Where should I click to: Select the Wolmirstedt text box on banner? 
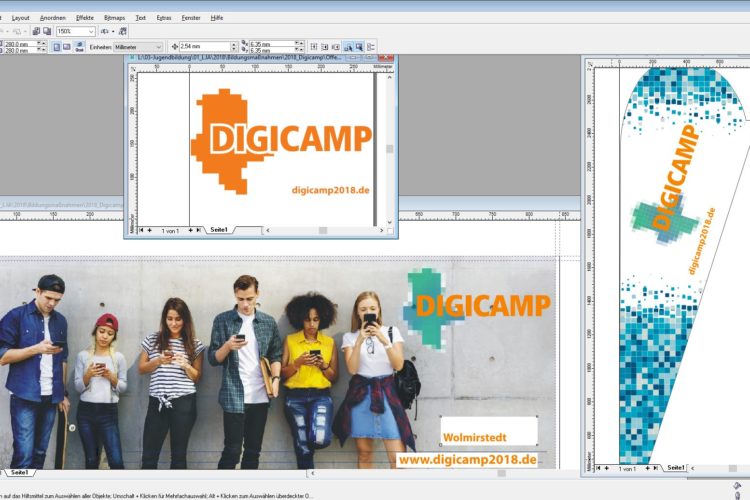(x=488, y=431)
